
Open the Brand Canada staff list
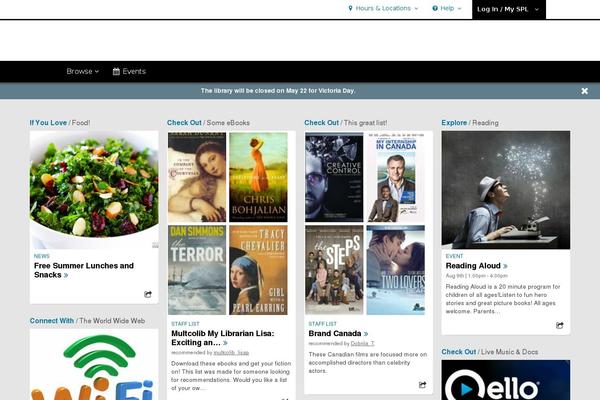pyautogui.click(x=335, y=334)
